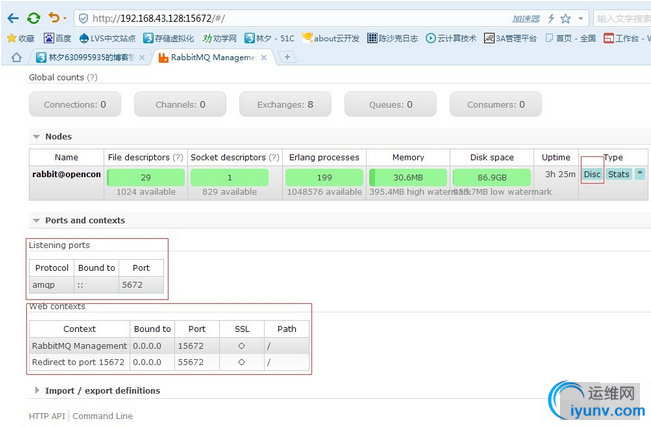Click port 55672 cell
The image size is (651, 427).
pos(197,362)
